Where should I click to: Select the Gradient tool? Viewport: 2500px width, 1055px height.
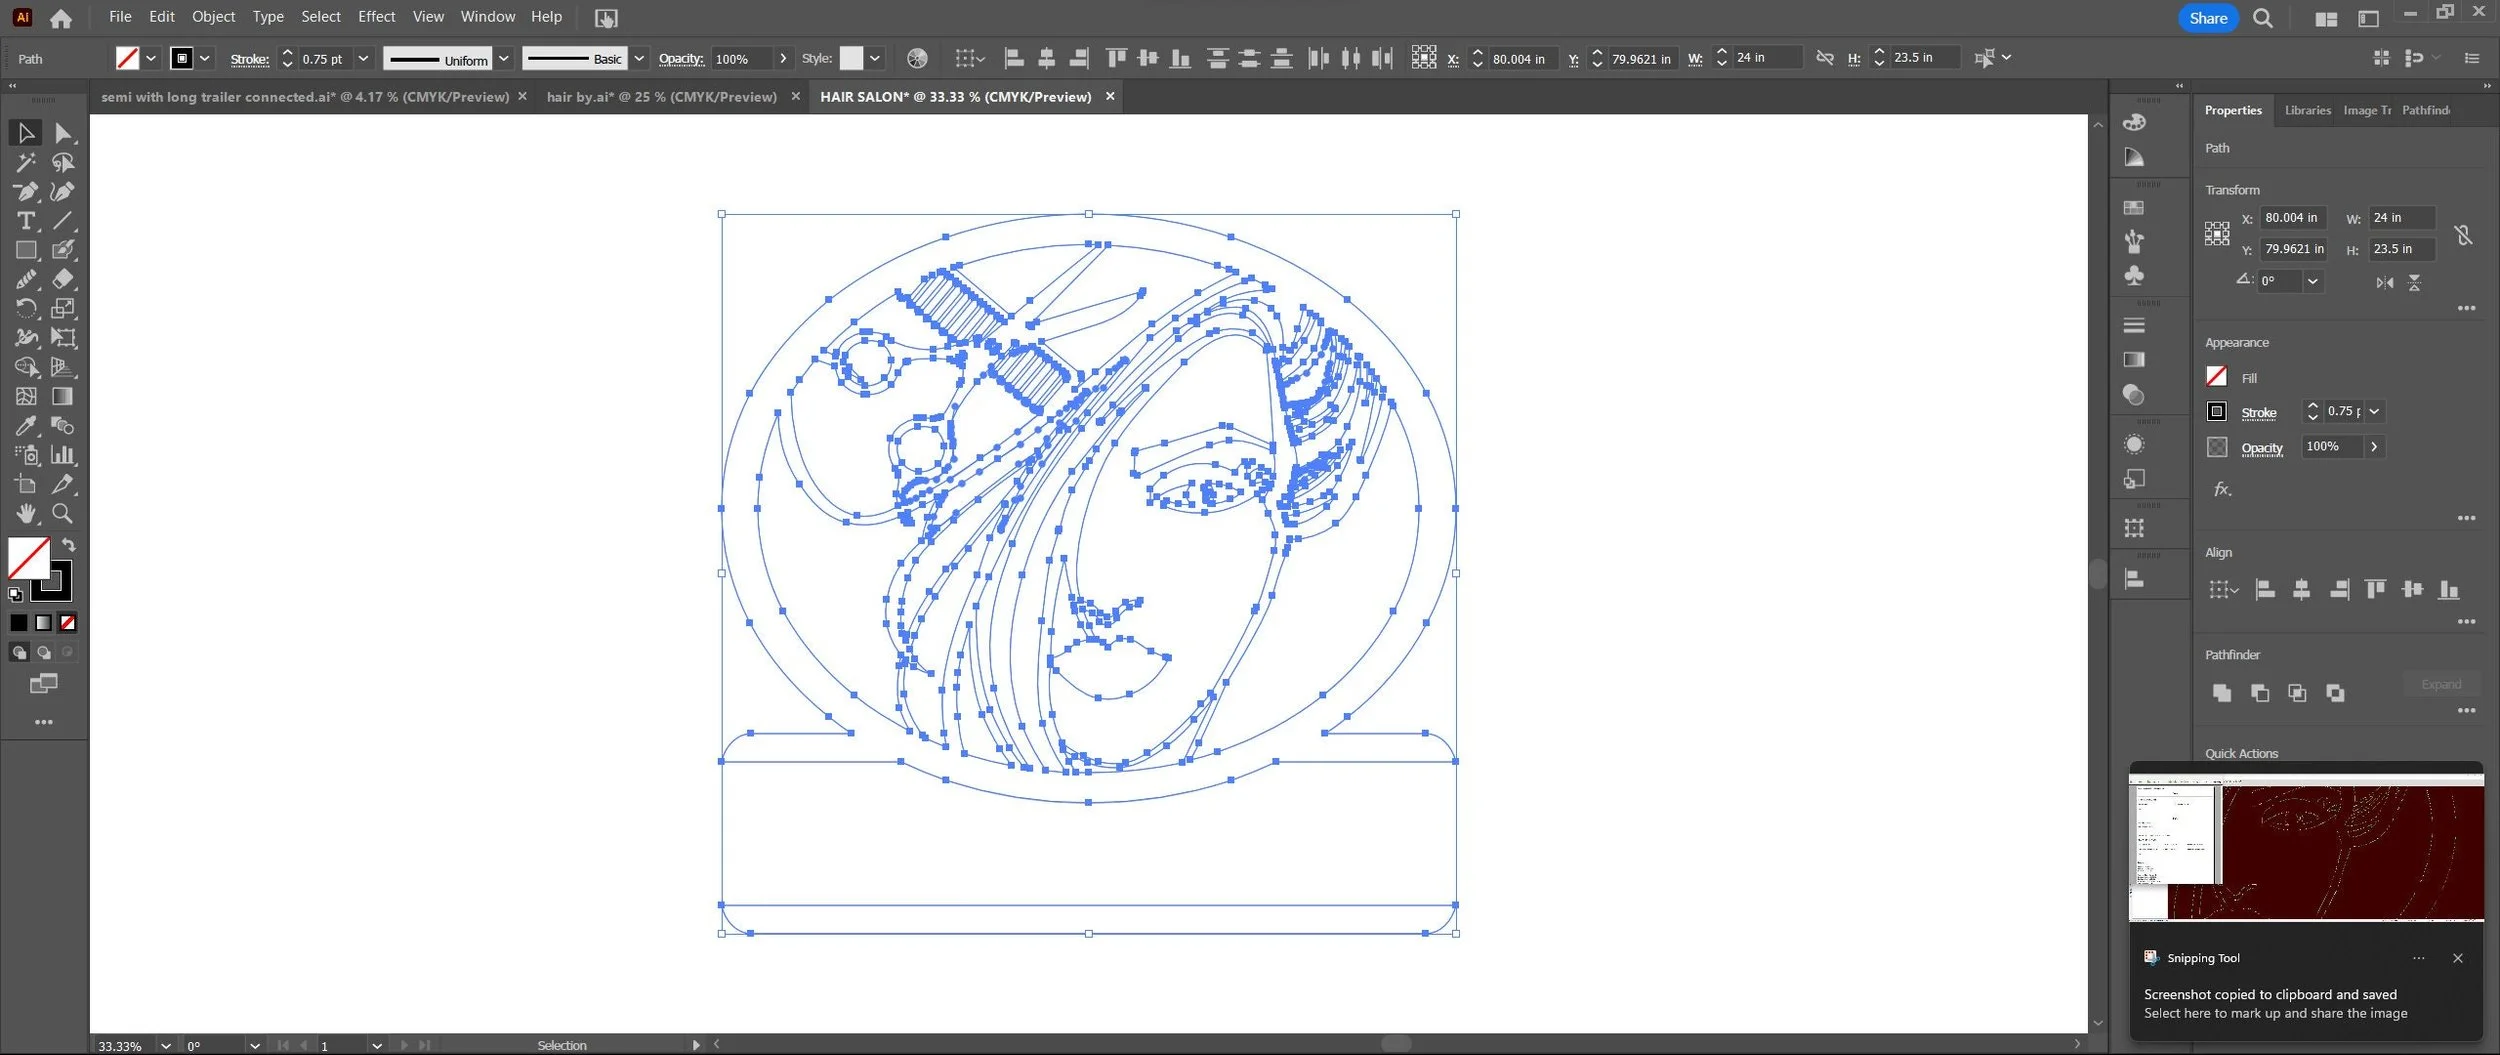(x=63, y=396)
